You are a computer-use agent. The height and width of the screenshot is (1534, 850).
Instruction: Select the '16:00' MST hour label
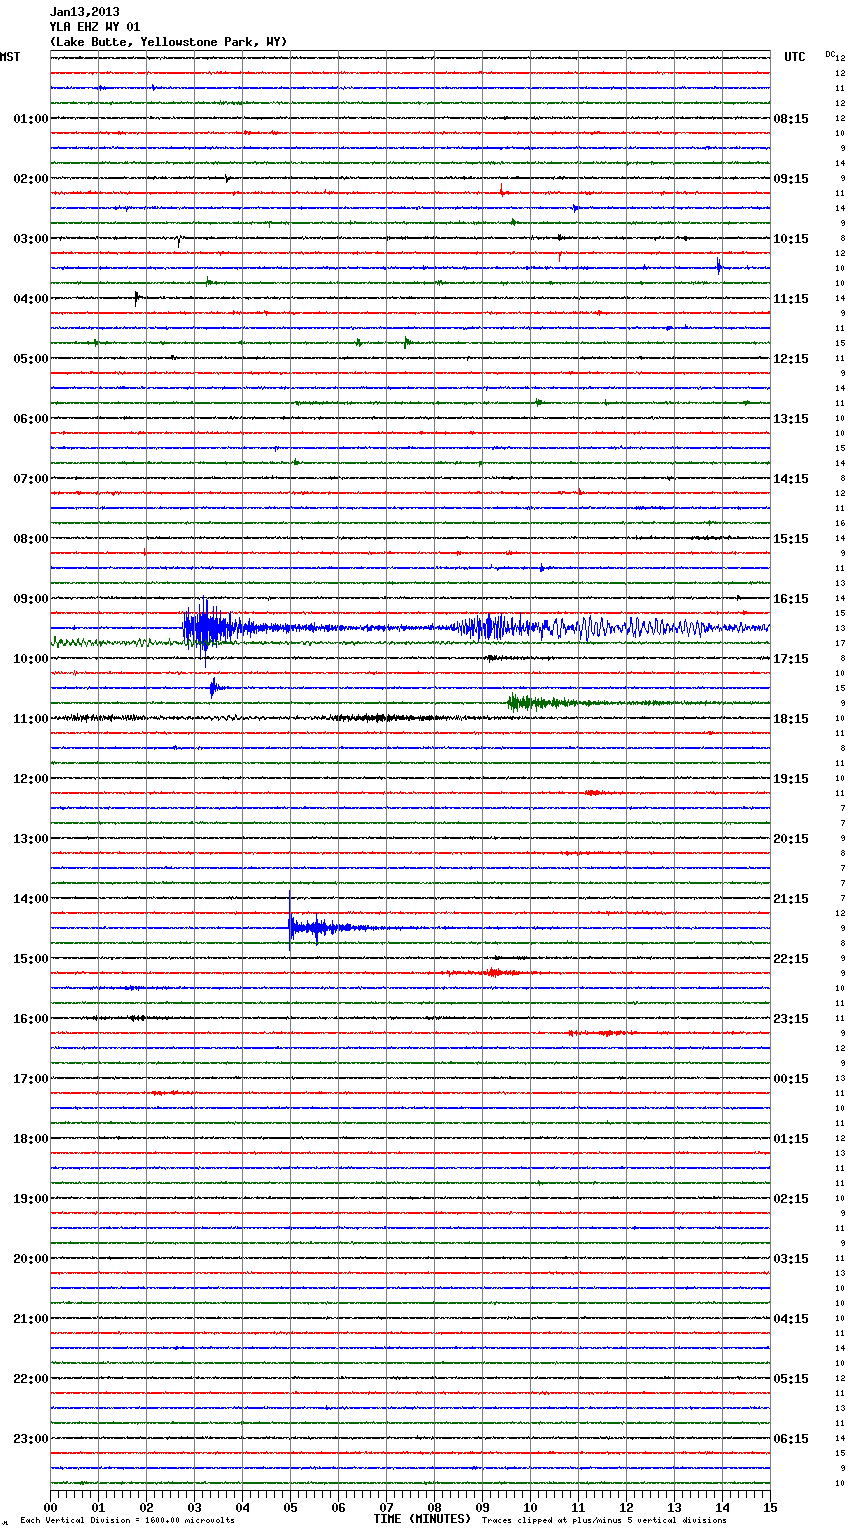click(x=31, y=1019)
